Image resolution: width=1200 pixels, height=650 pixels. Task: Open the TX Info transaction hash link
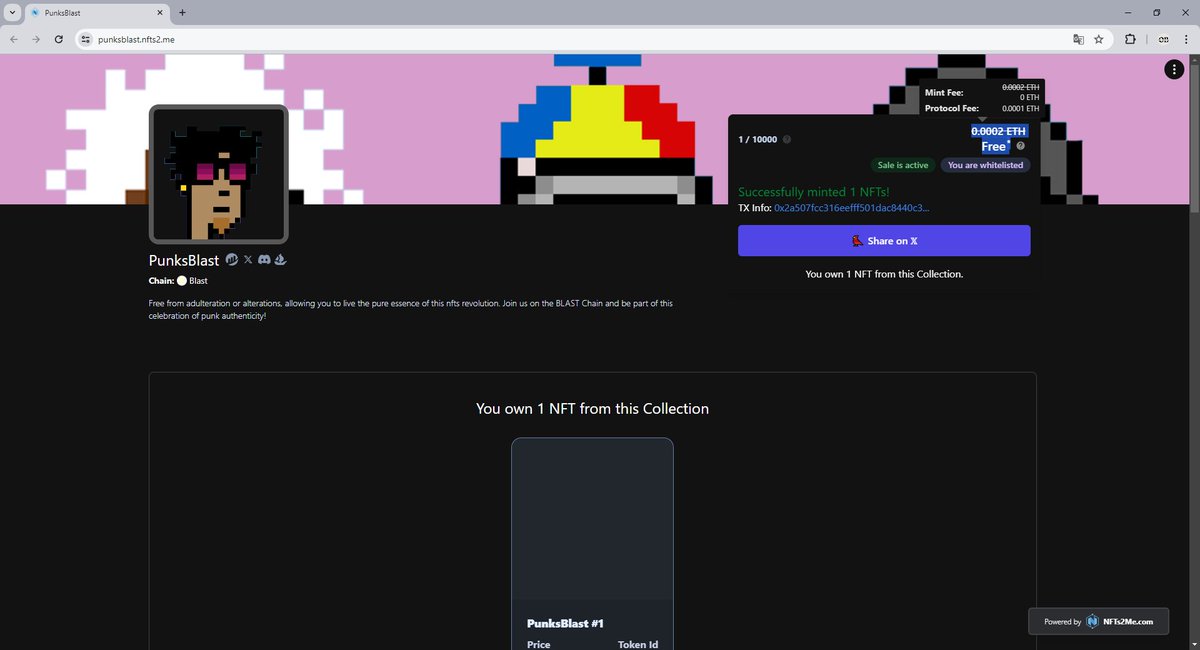[x=851, y=208]
